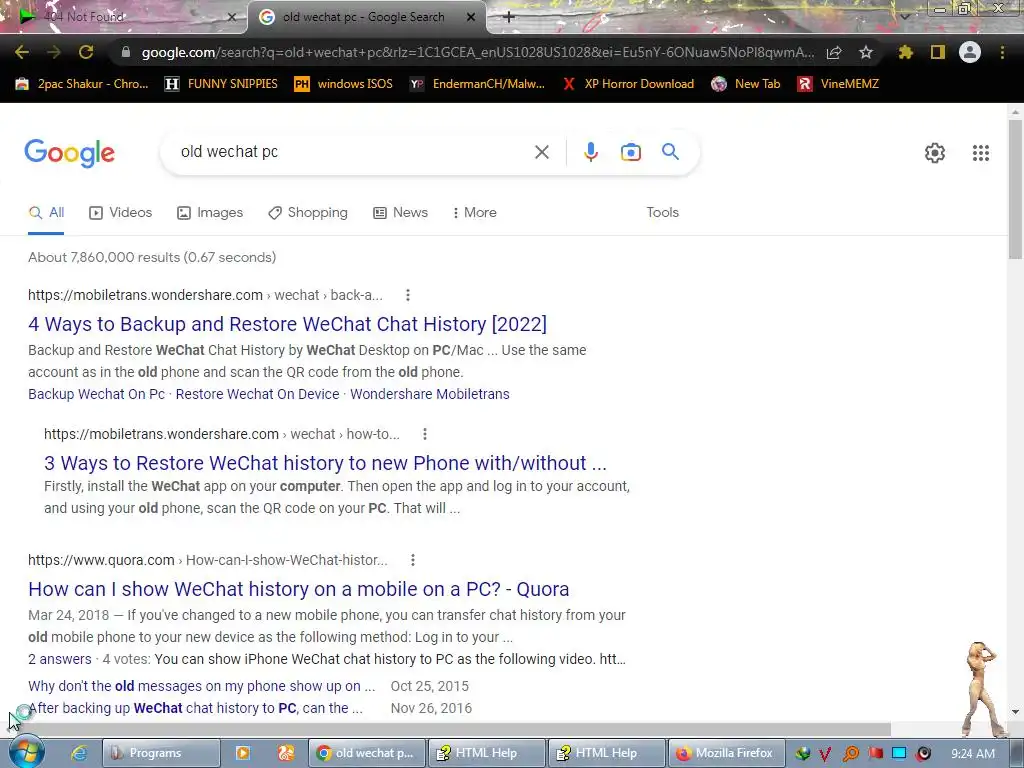Open Google quick settings gear

coord(935,153)
